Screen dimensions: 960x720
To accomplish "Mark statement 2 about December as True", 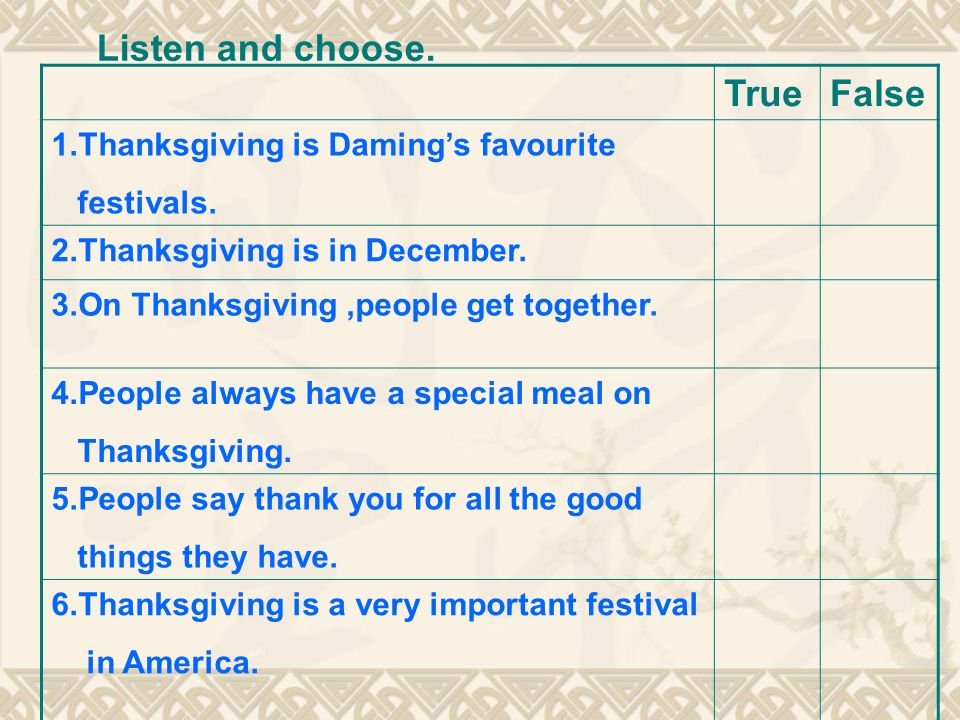I will [x=767, y=252].
